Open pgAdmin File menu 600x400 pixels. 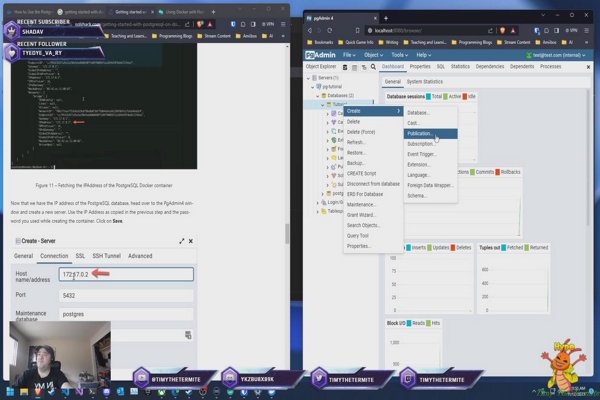(349, 55)
